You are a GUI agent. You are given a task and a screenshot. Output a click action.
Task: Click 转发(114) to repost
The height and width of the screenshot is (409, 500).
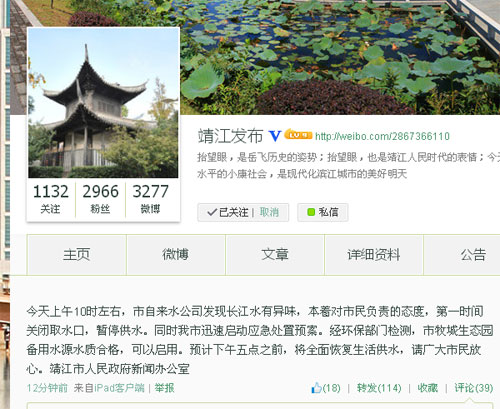(x=379, y=388)
